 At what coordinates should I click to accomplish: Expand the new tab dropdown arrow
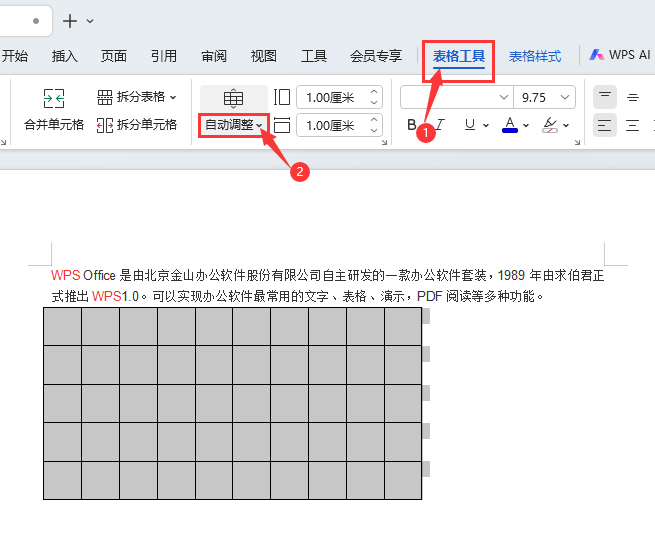click(x=90, y=21)
